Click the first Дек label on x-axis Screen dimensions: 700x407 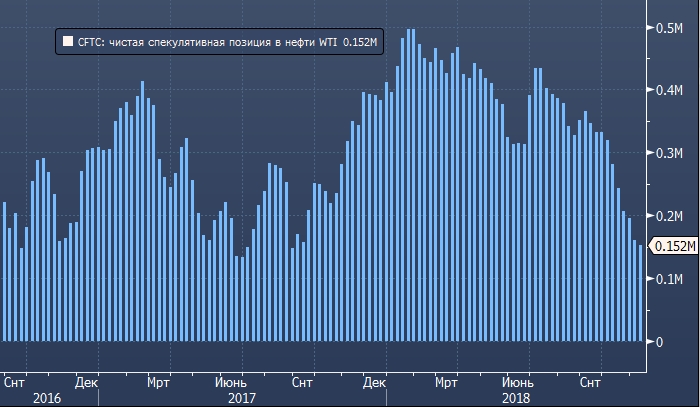point(86,382)
